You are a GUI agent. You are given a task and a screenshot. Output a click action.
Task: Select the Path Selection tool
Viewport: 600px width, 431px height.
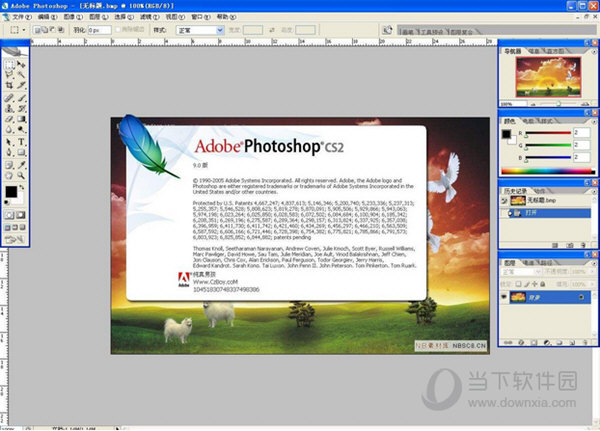(x=10, y=142)
